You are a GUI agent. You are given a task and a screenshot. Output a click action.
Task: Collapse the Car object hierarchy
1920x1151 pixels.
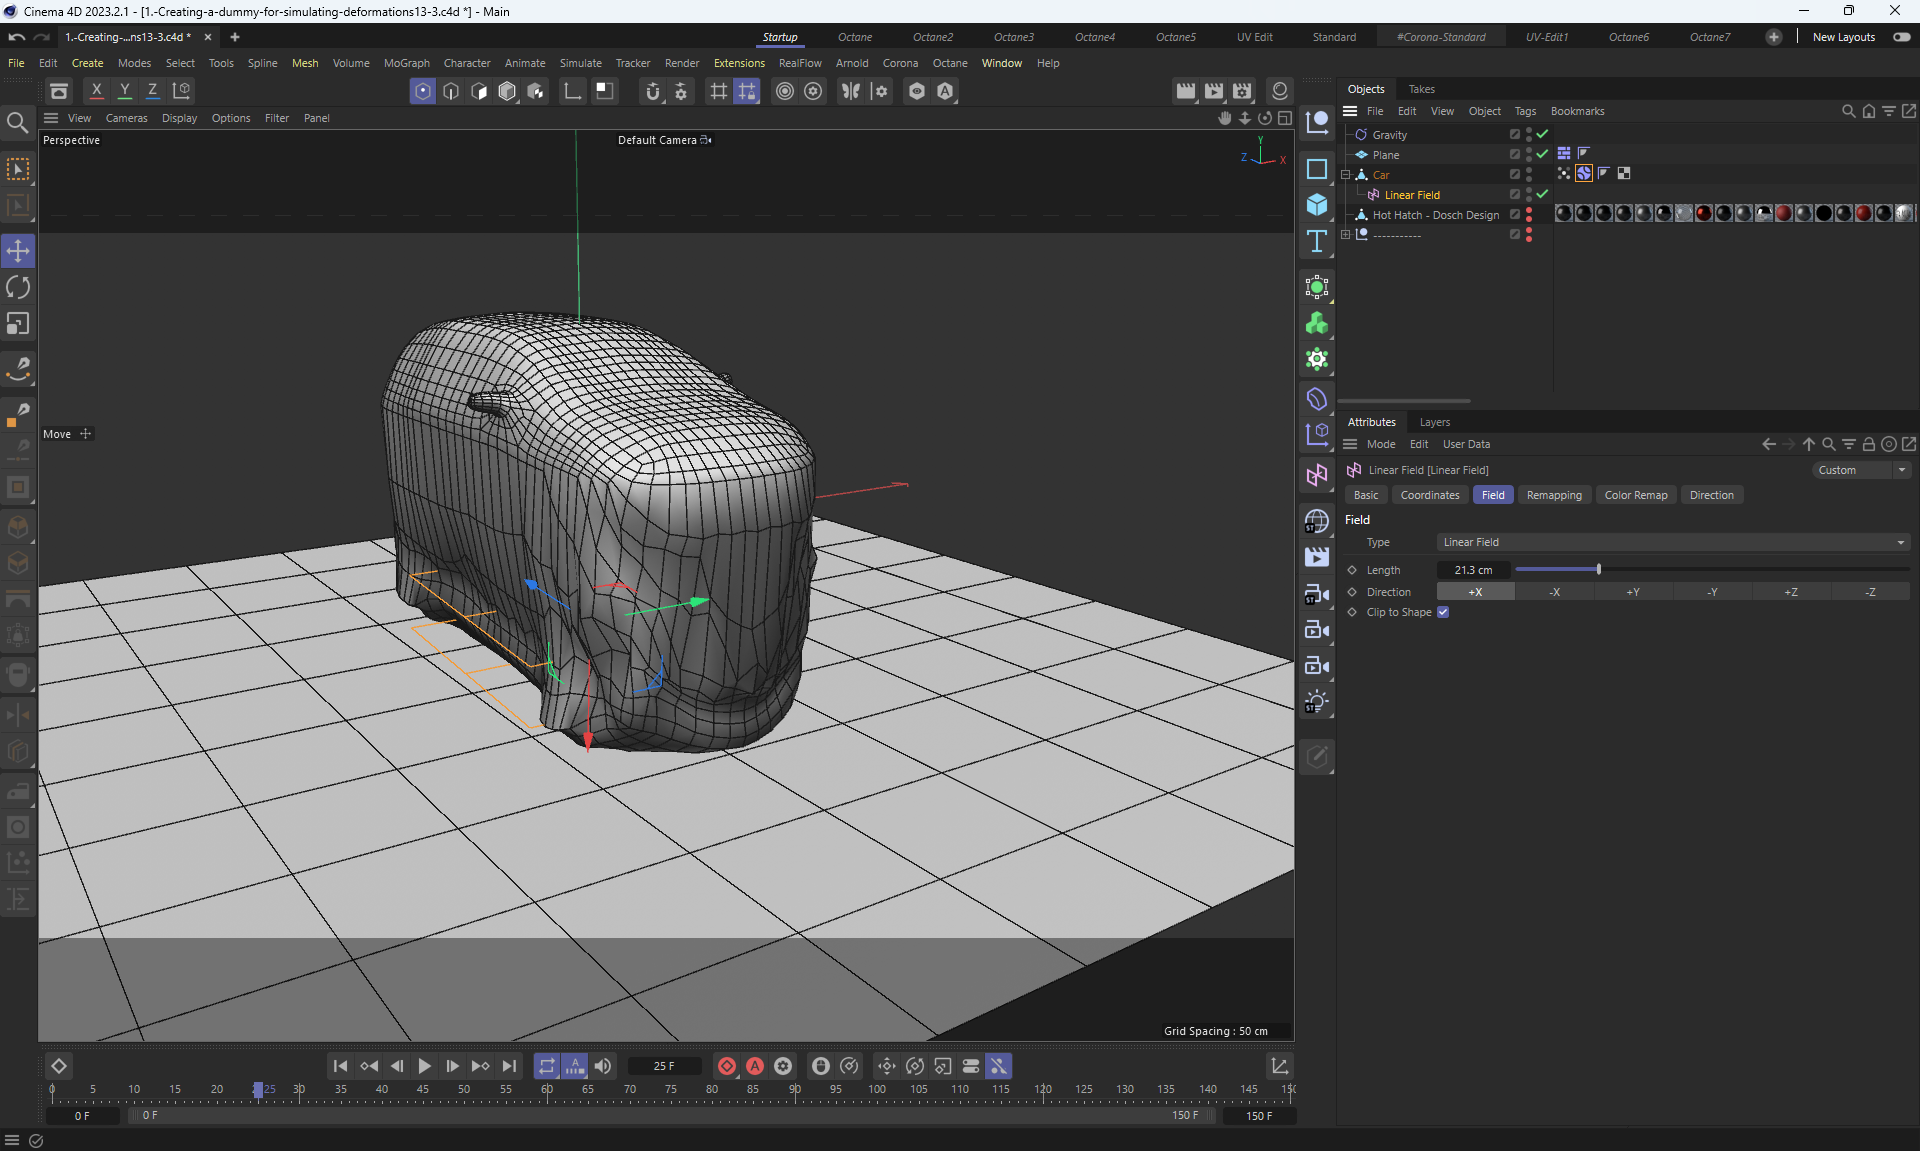[x=1346, y=174]
